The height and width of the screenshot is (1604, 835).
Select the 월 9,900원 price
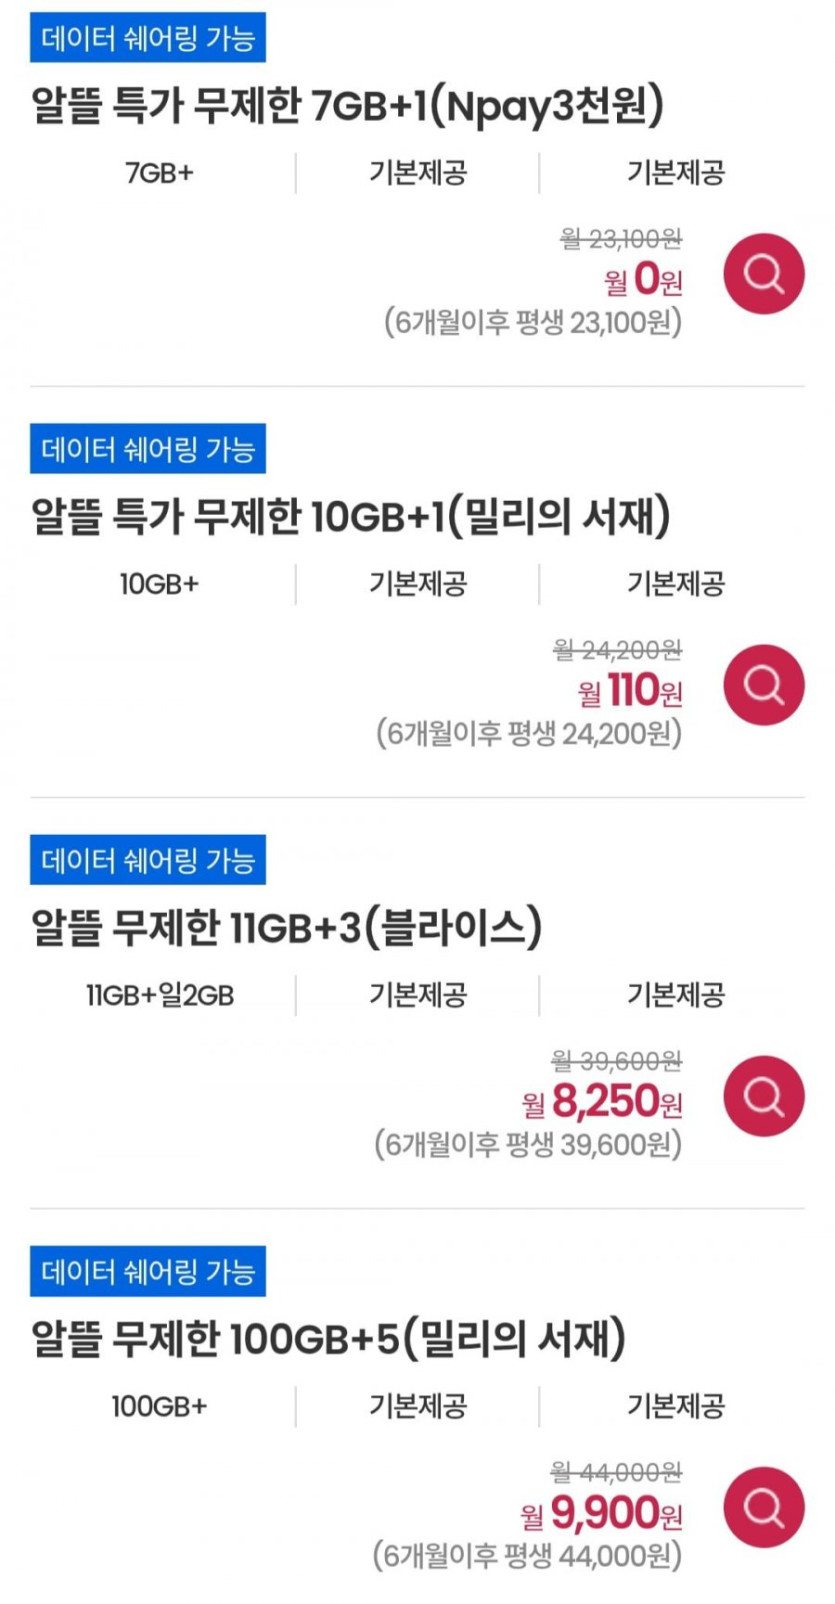[x=602, y=1514]
